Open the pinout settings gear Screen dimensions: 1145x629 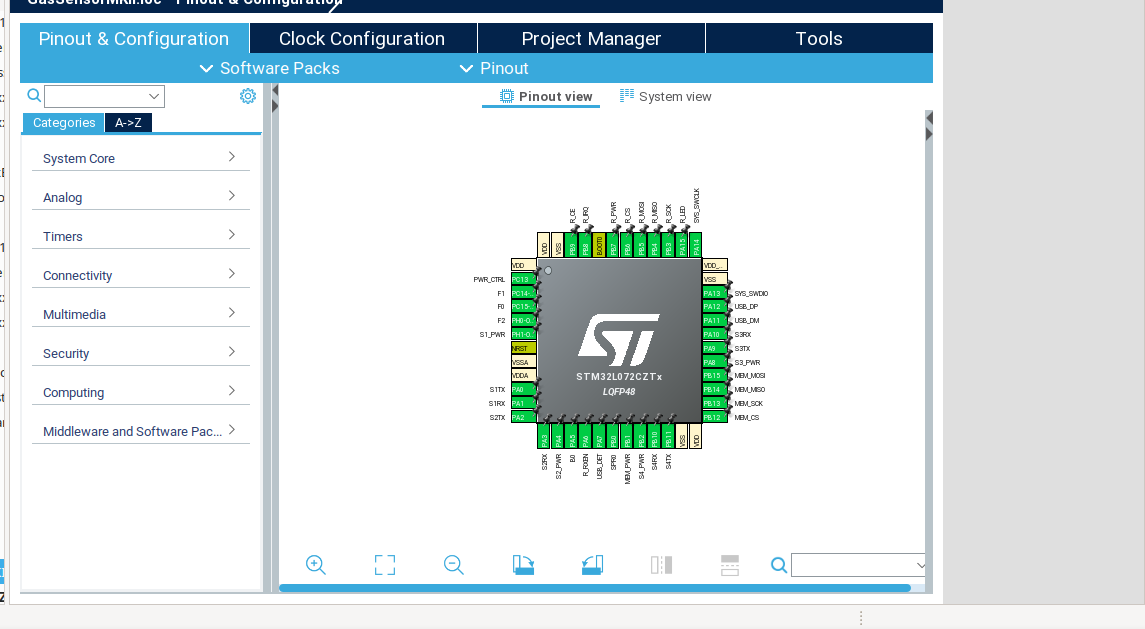(x=247, y=95)
